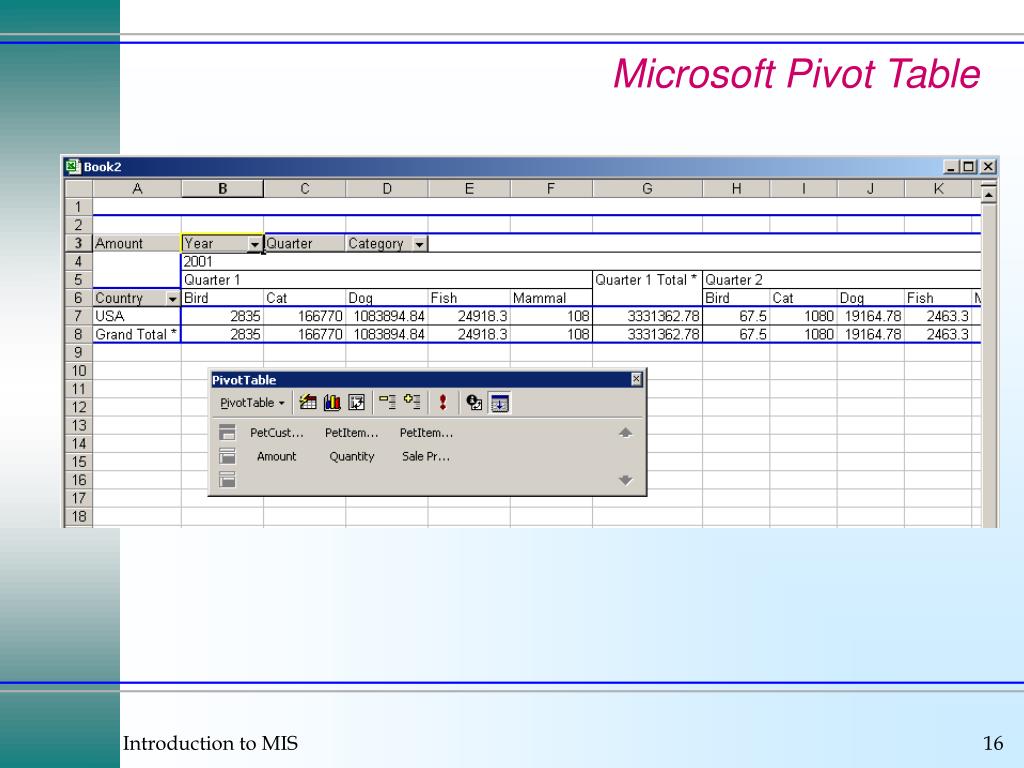Select column A header

pyautogui.click(x=137, y=189)
